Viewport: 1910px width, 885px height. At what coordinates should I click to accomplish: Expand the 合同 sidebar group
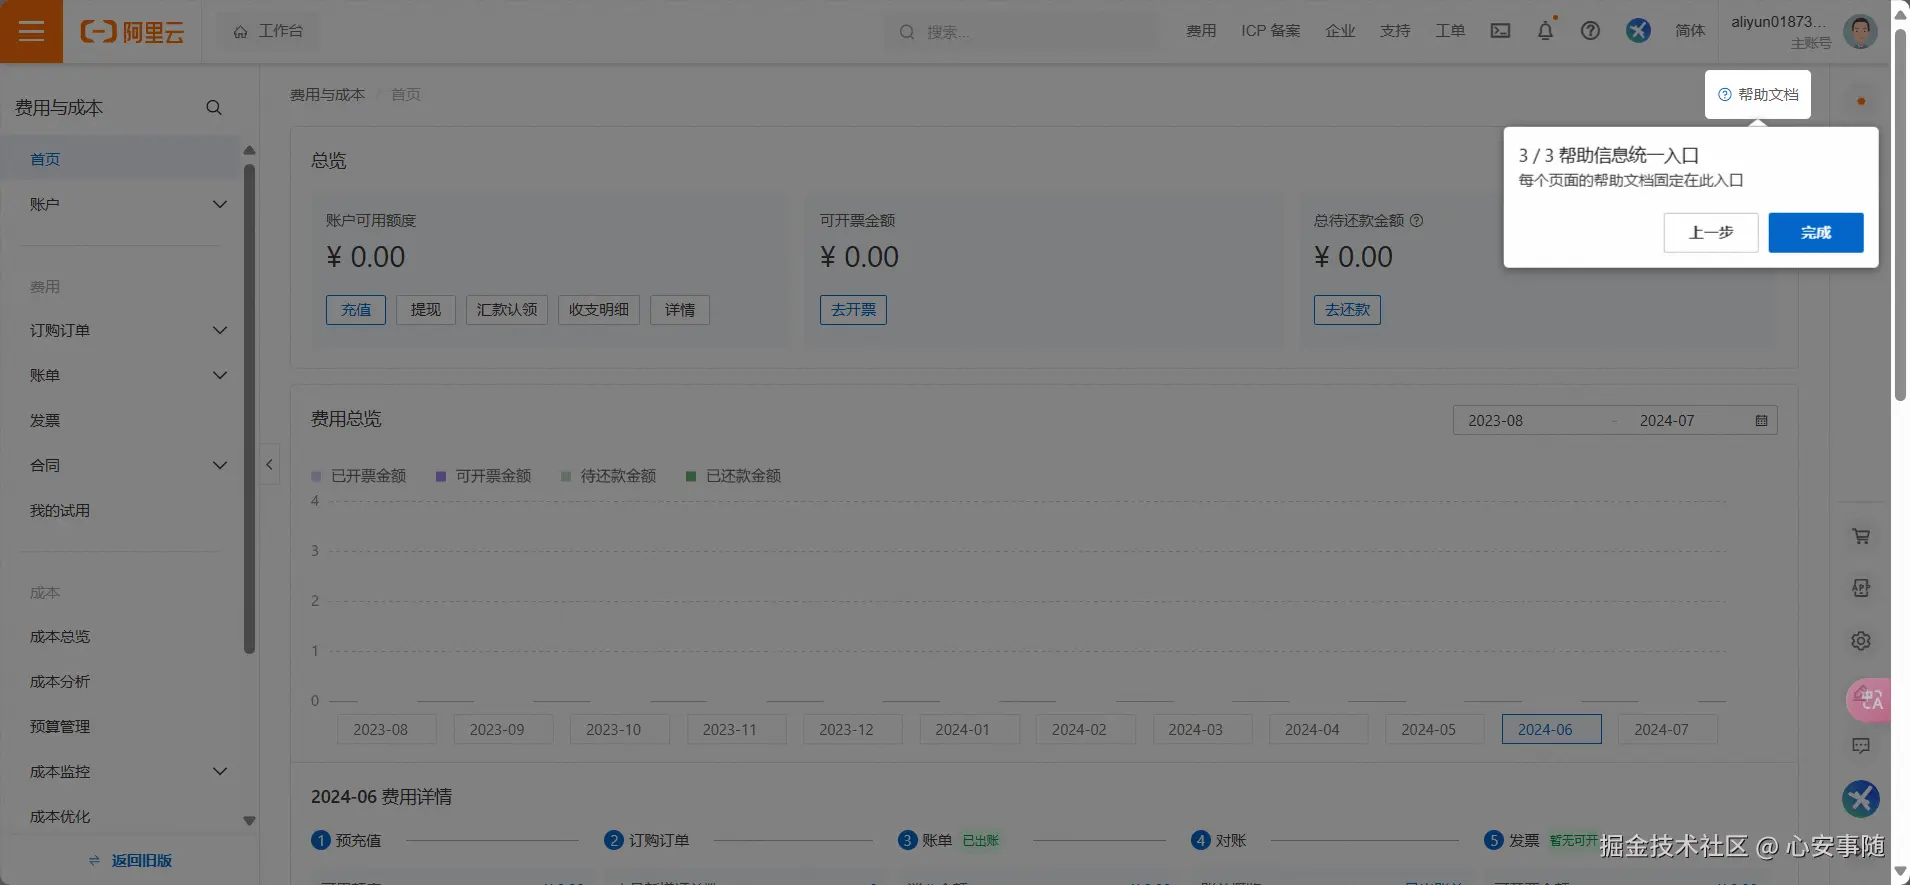point(128,465)
